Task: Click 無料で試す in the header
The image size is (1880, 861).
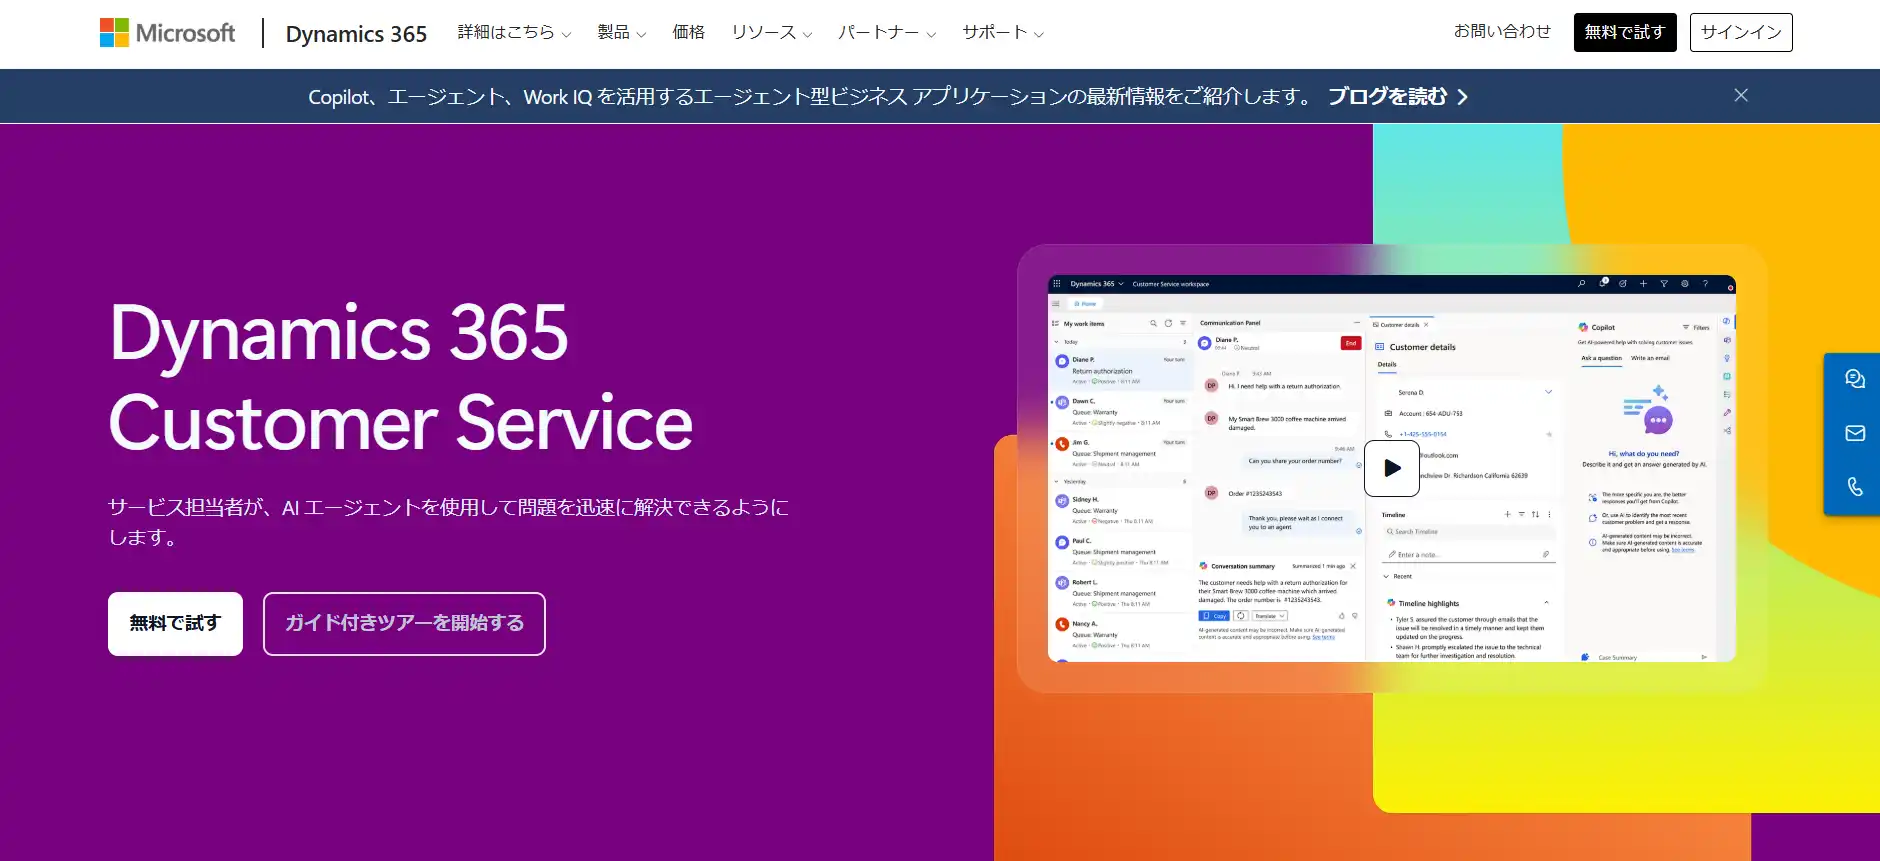Action: (x=1624, y=32)
